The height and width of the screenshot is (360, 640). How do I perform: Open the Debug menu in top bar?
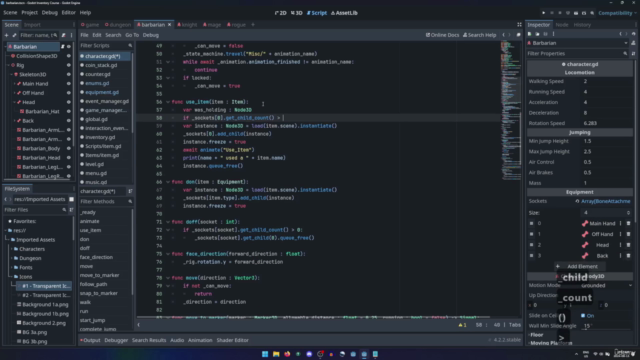point(49,13)
